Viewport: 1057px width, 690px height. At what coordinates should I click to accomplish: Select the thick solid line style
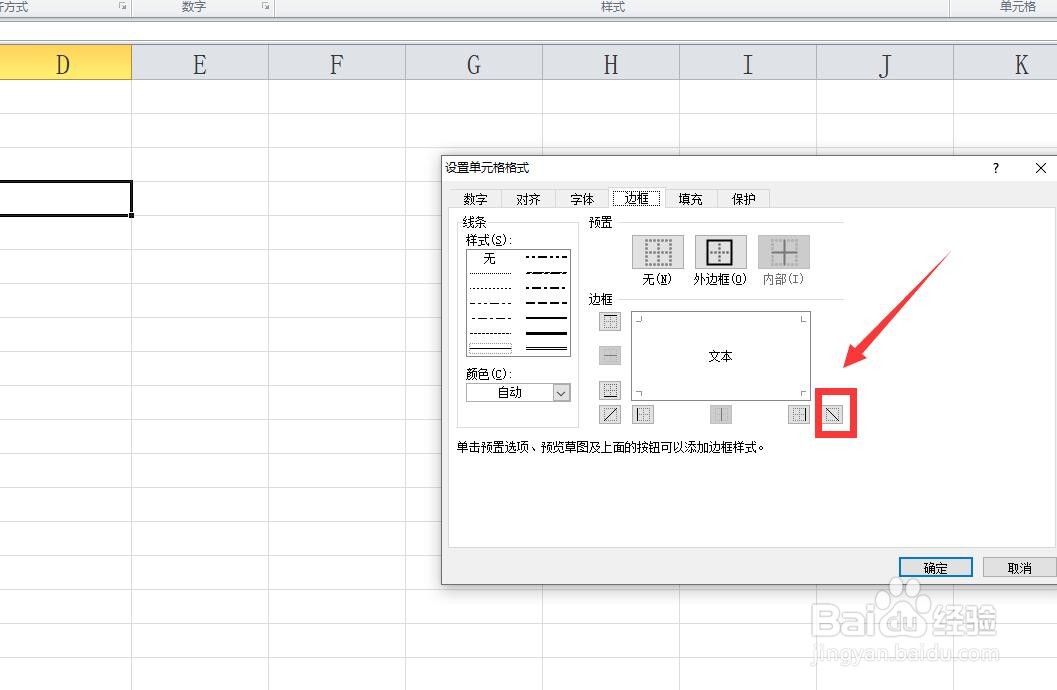(x=545, y=334)
